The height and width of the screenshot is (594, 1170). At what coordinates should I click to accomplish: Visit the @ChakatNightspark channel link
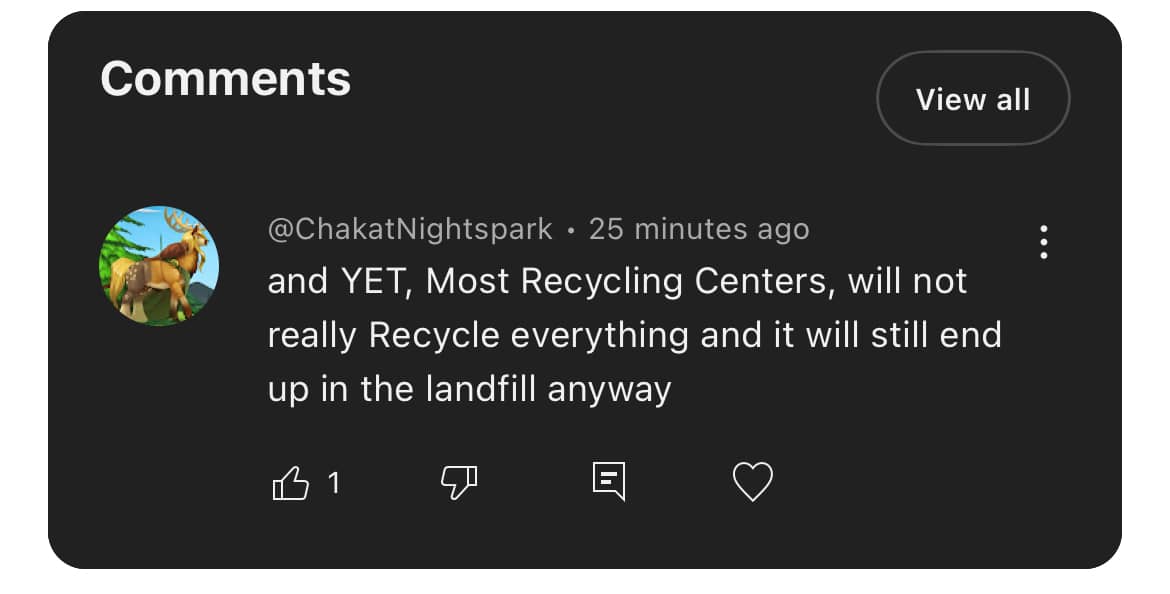pos(410,229)
